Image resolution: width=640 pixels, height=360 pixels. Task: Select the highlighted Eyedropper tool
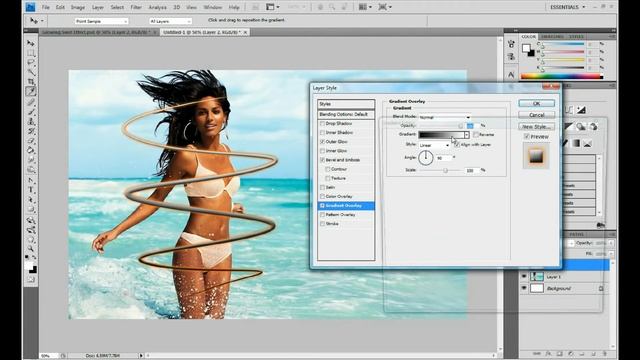(31, 91)
